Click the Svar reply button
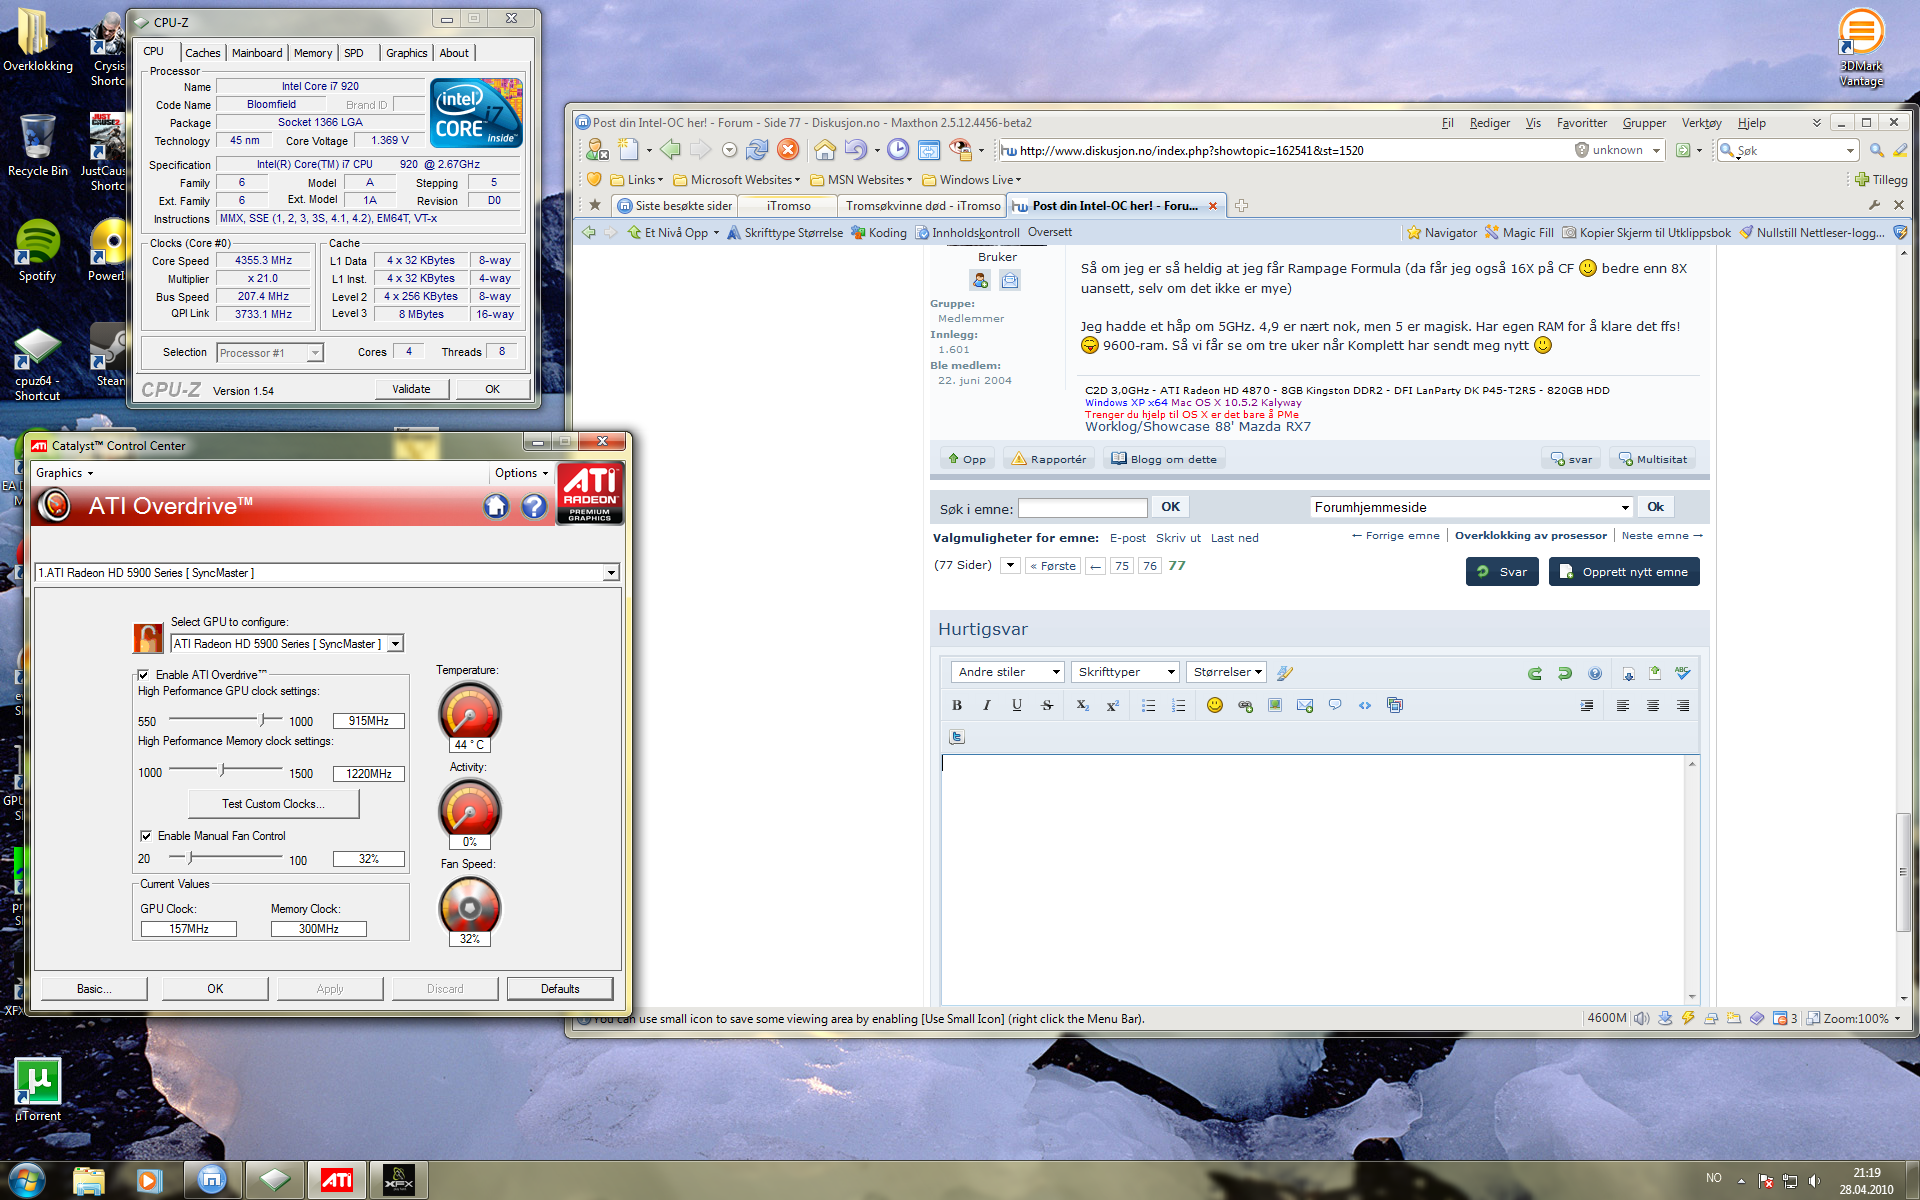This screenshot has height=1200, width=1920. 1502,572
